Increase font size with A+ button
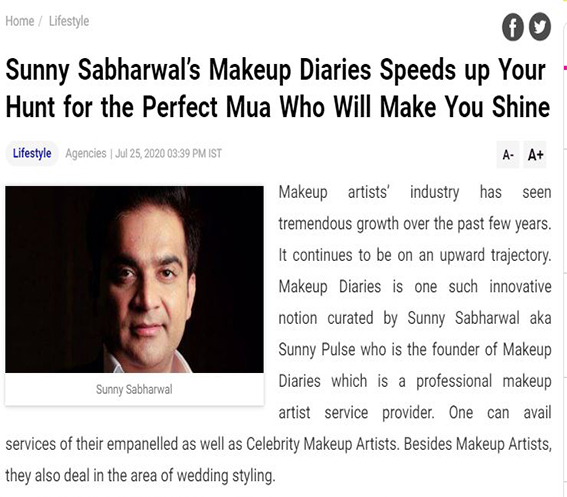The image size is (567, 497). [x=535, y=155]
